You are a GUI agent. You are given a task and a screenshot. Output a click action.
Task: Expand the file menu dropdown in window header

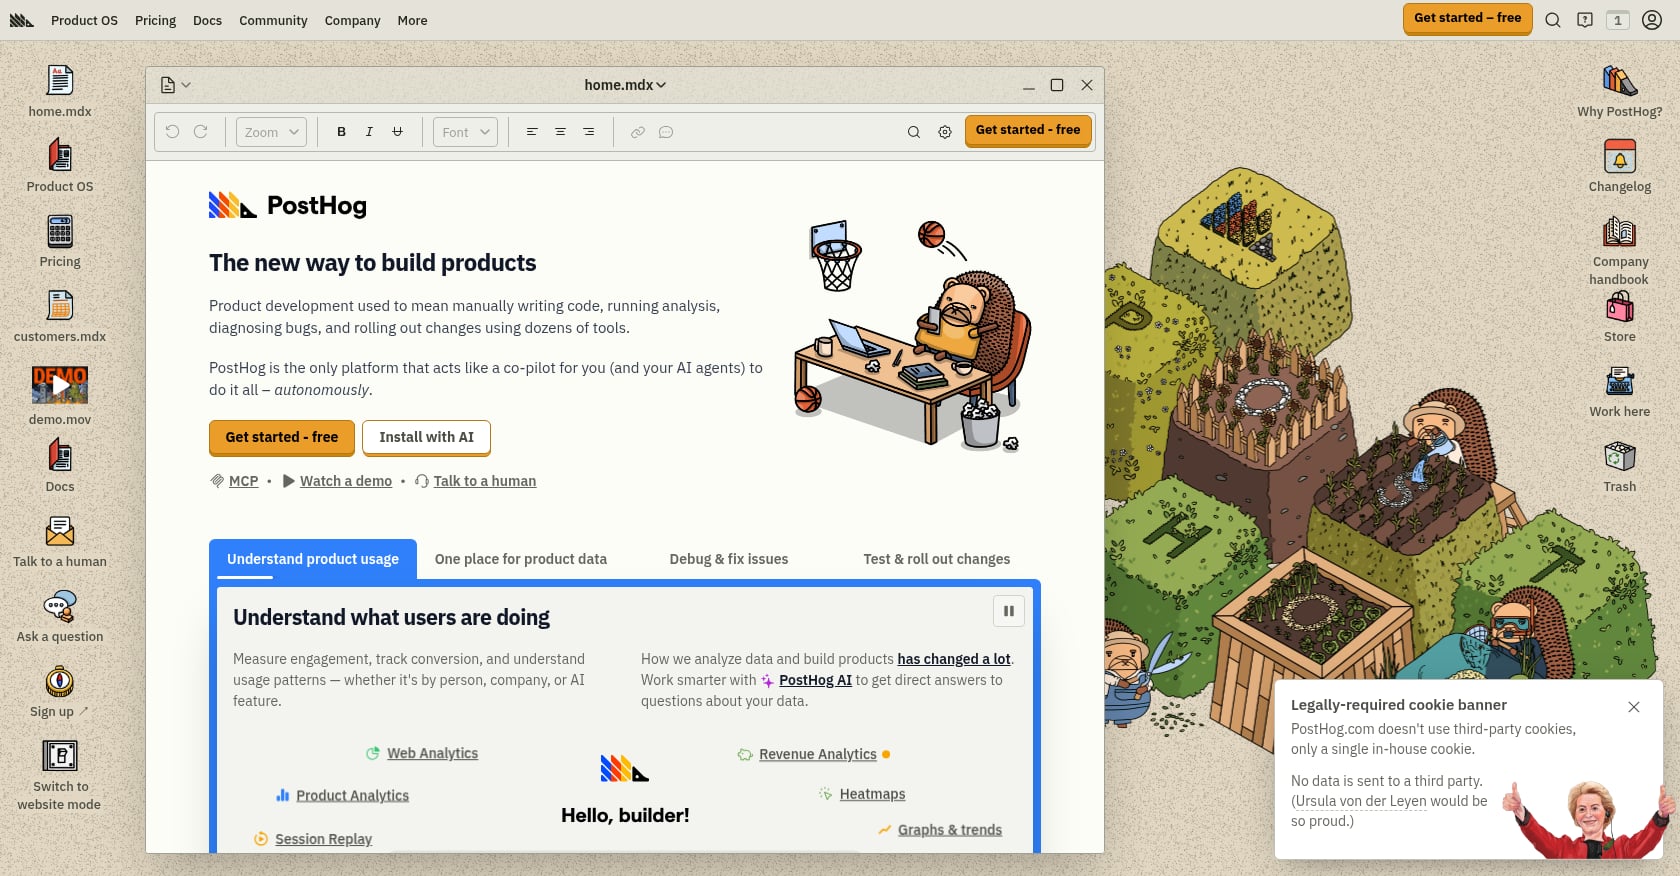pos(175,85)
